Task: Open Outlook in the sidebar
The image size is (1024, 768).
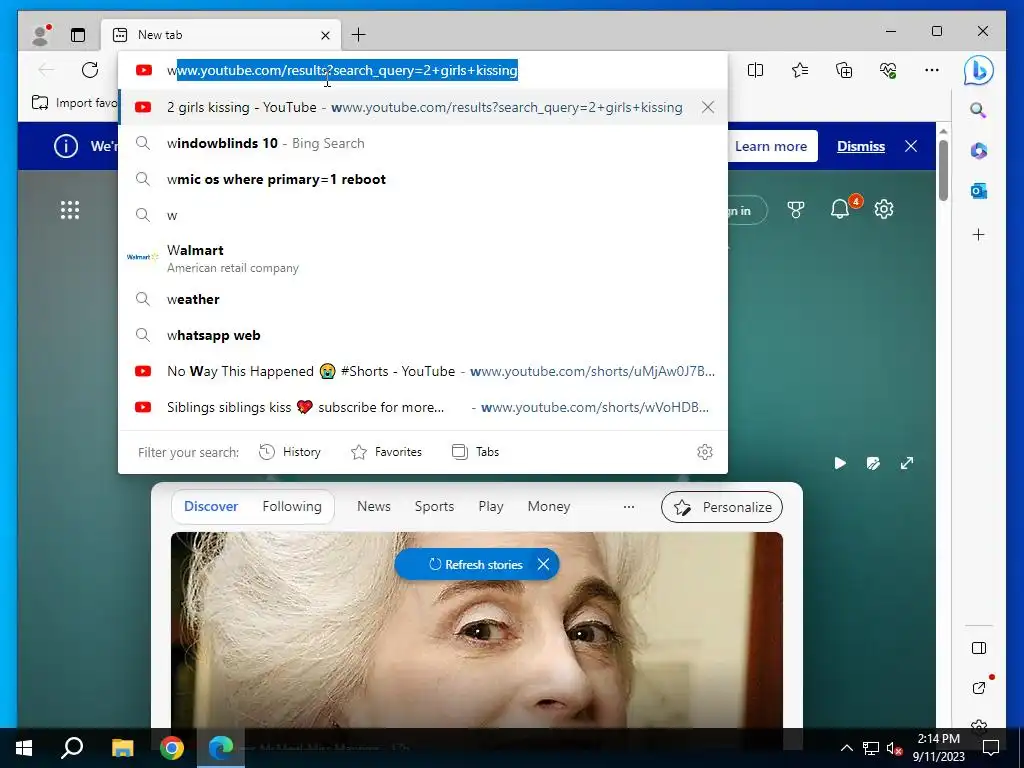Action: [978, 191]
